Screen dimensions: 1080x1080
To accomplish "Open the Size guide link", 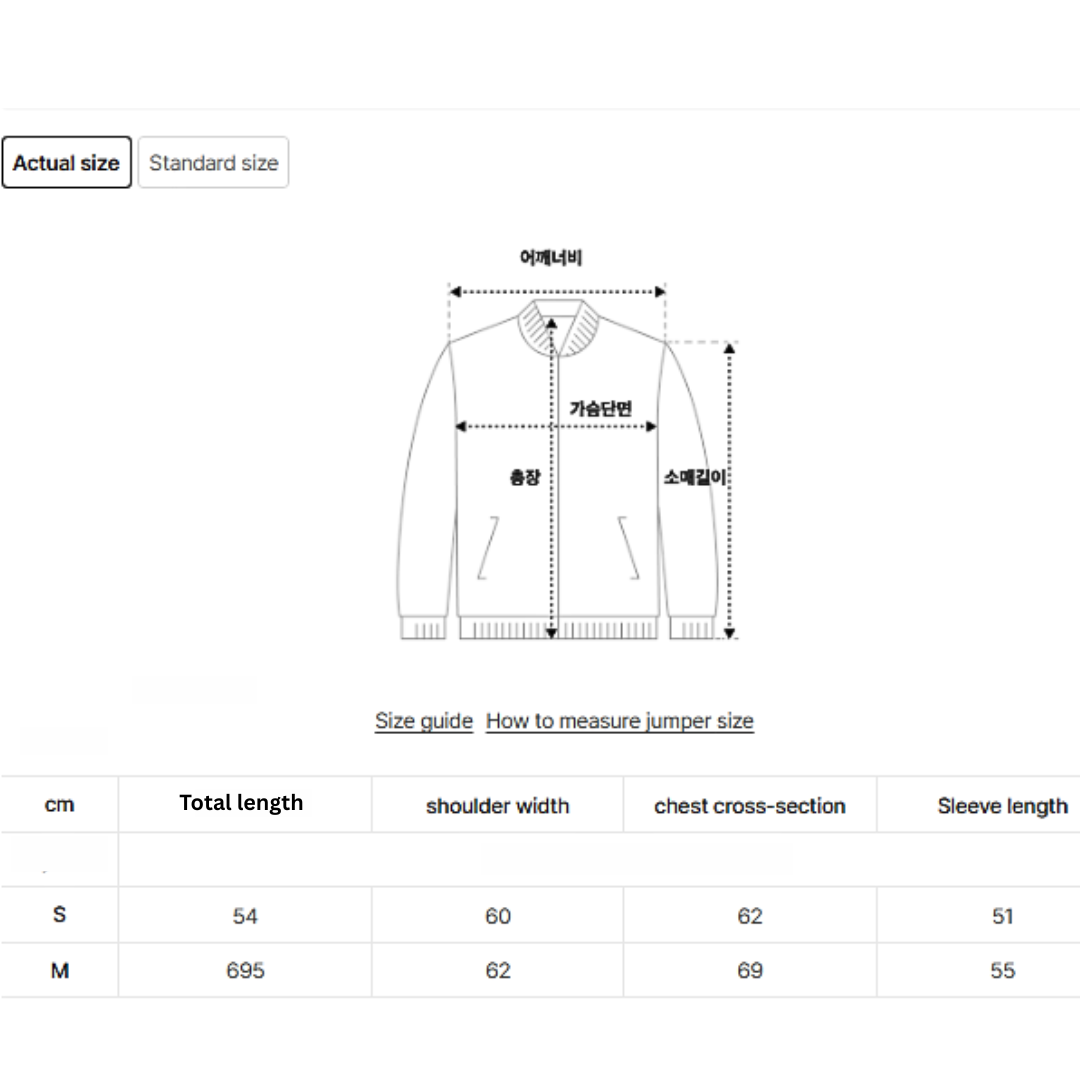I will click(x=423, y=721).
